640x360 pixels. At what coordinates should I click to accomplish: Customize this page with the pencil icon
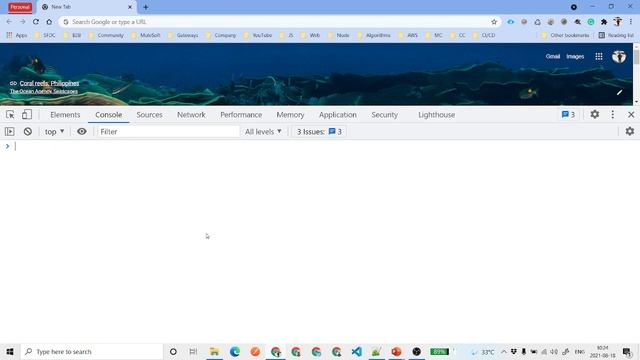[x=619, y=93]
